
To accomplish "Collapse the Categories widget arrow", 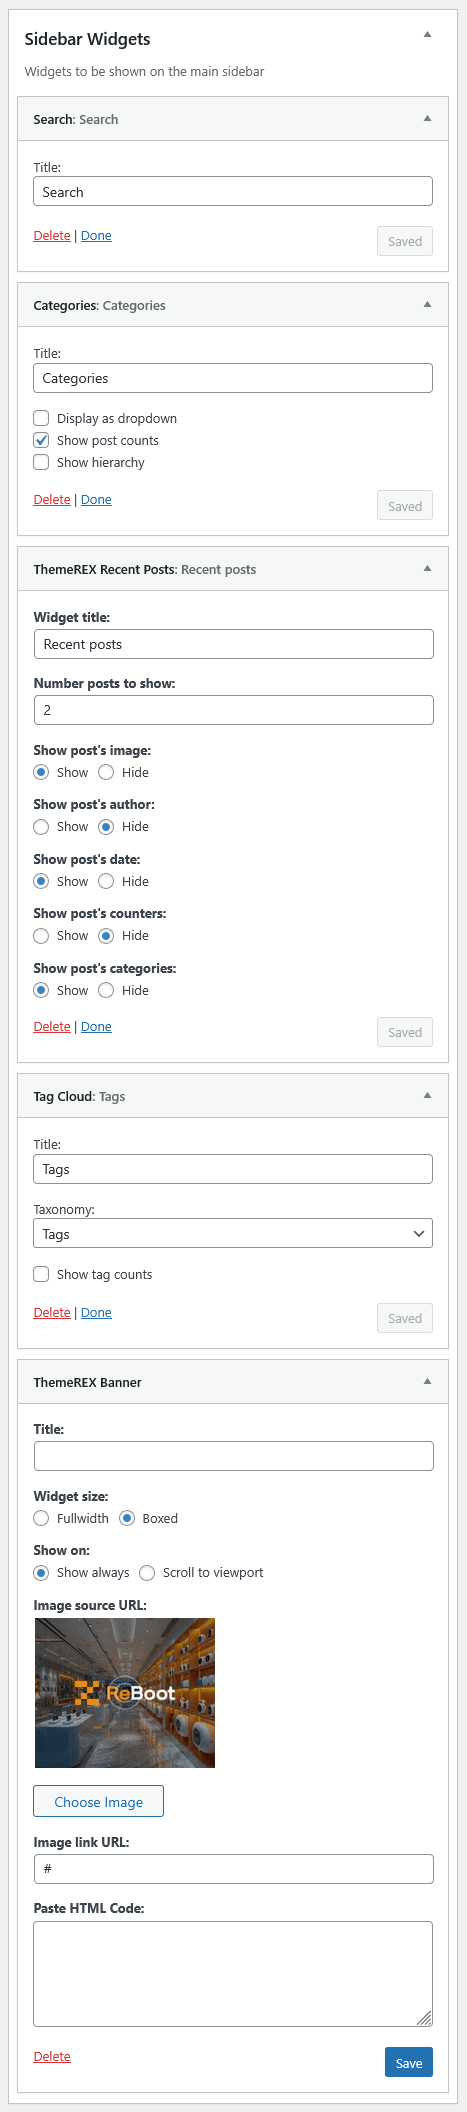I will click(427, 304).
